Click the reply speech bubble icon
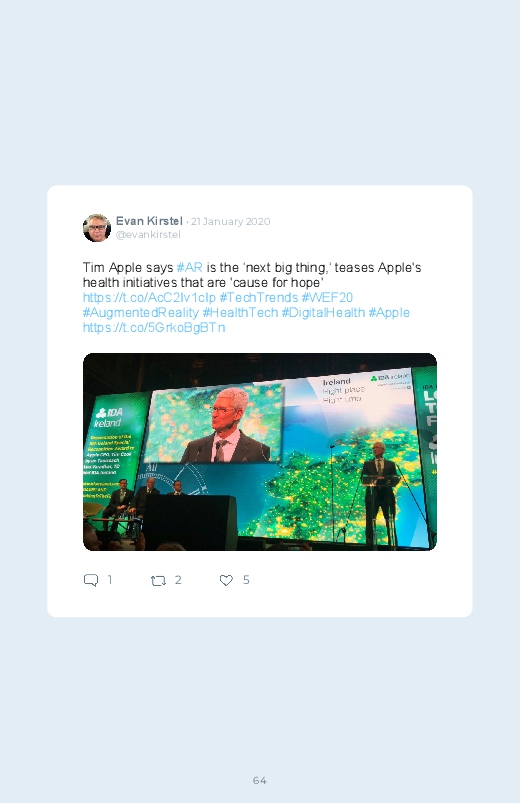The image size is (520, 803). pyautogui.click(x=91, y=580)
